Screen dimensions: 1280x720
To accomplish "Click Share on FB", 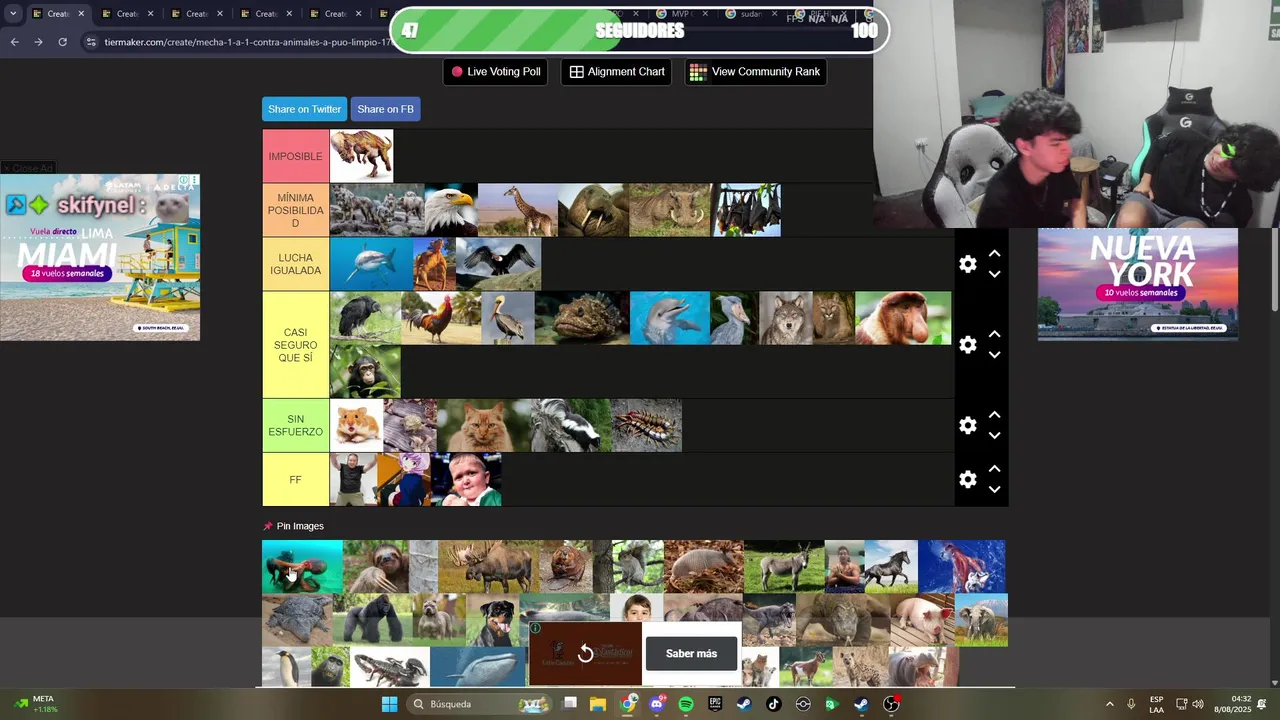I will tap(385, 109).
